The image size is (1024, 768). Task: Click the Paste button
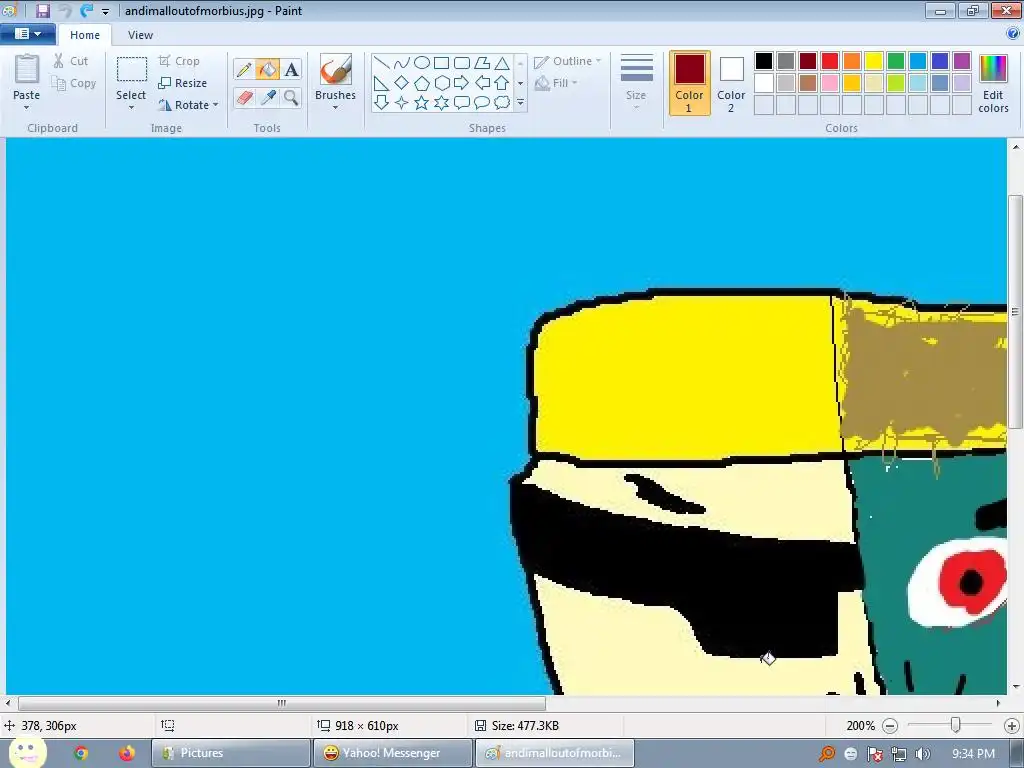[x=27, y=77]
